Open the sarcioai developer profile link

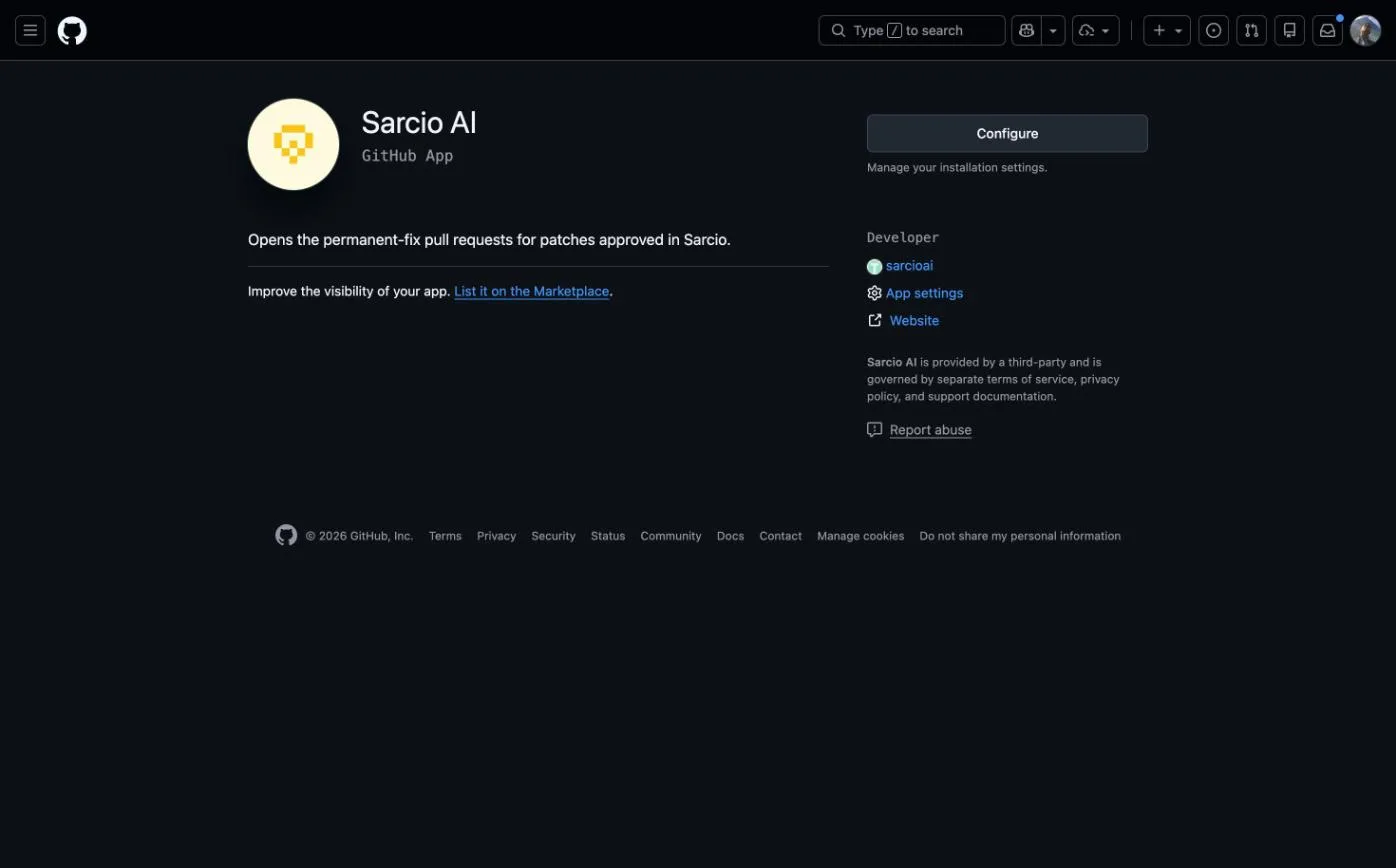pyautogui.click(x=909, y=265)
